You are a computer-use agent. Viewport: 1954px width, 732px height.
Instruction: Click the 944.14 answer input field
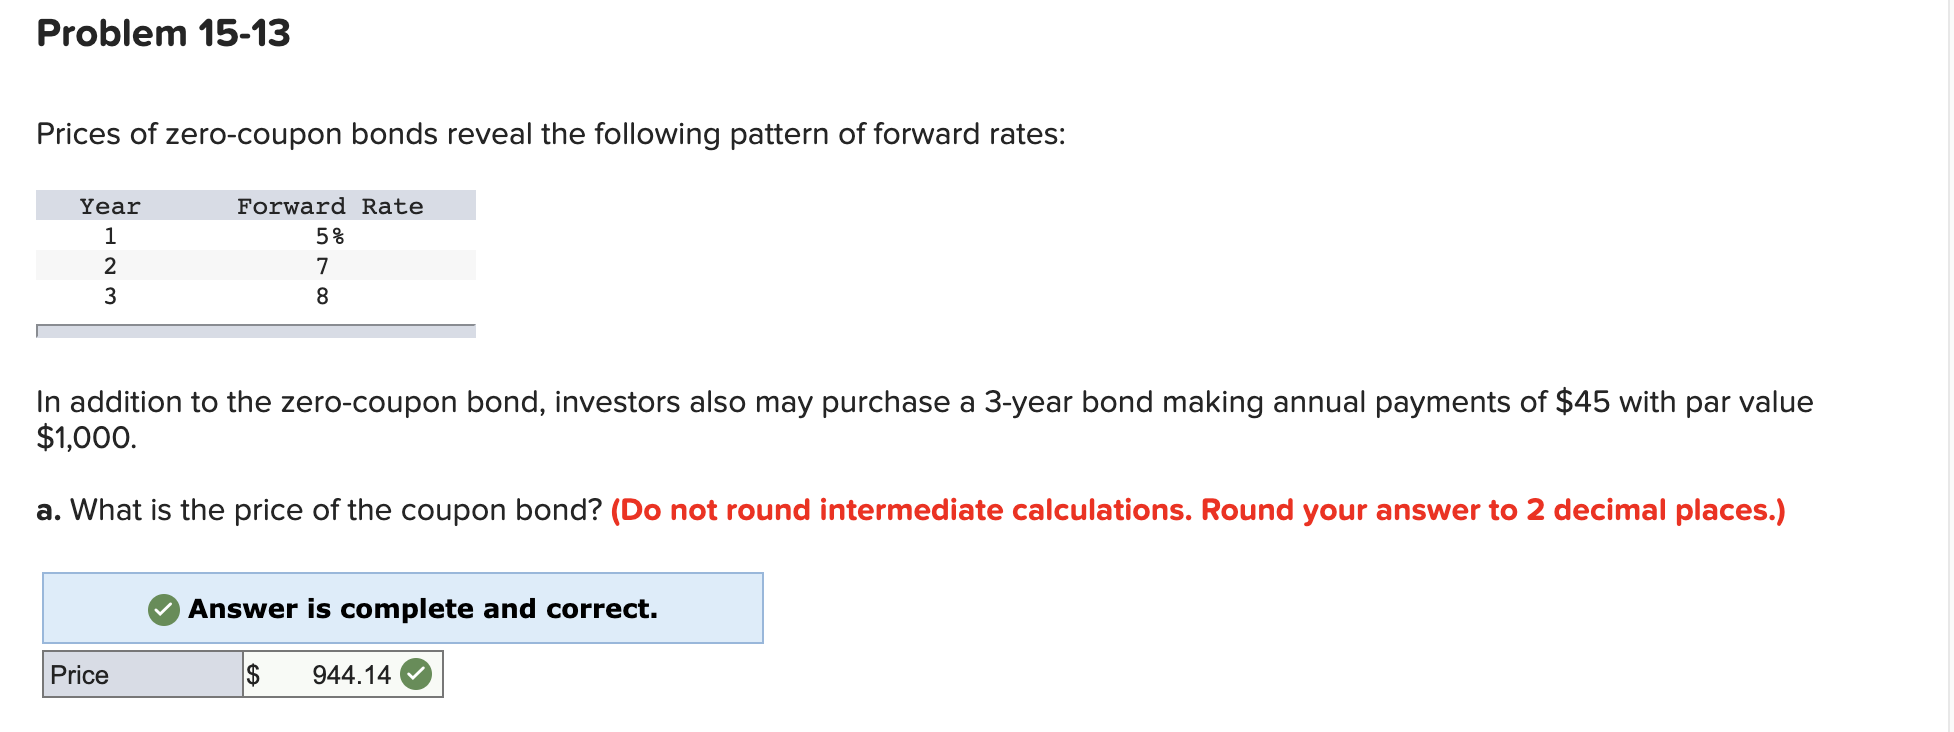350,675
